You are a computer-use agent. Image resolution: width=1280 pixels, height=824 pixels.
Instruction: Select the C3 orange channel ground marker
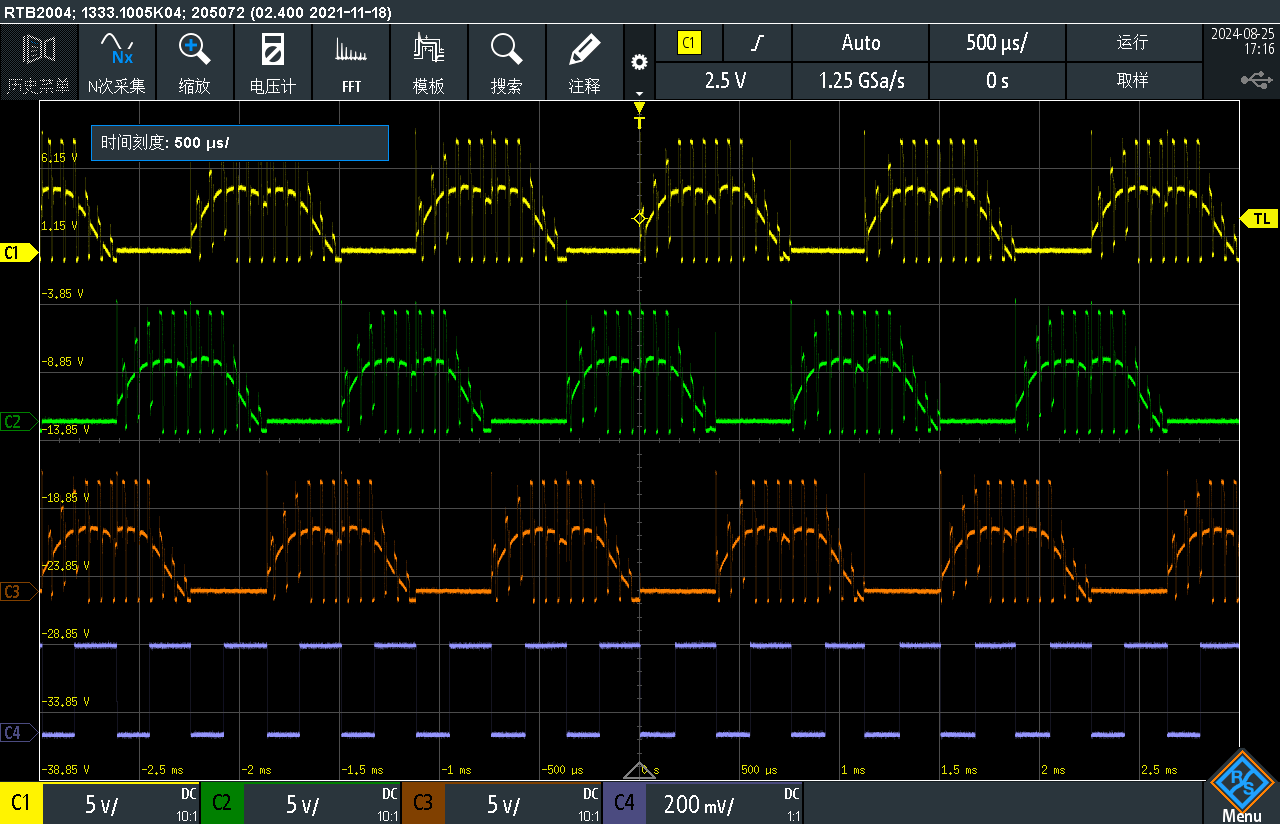click(x=19, y=592)
